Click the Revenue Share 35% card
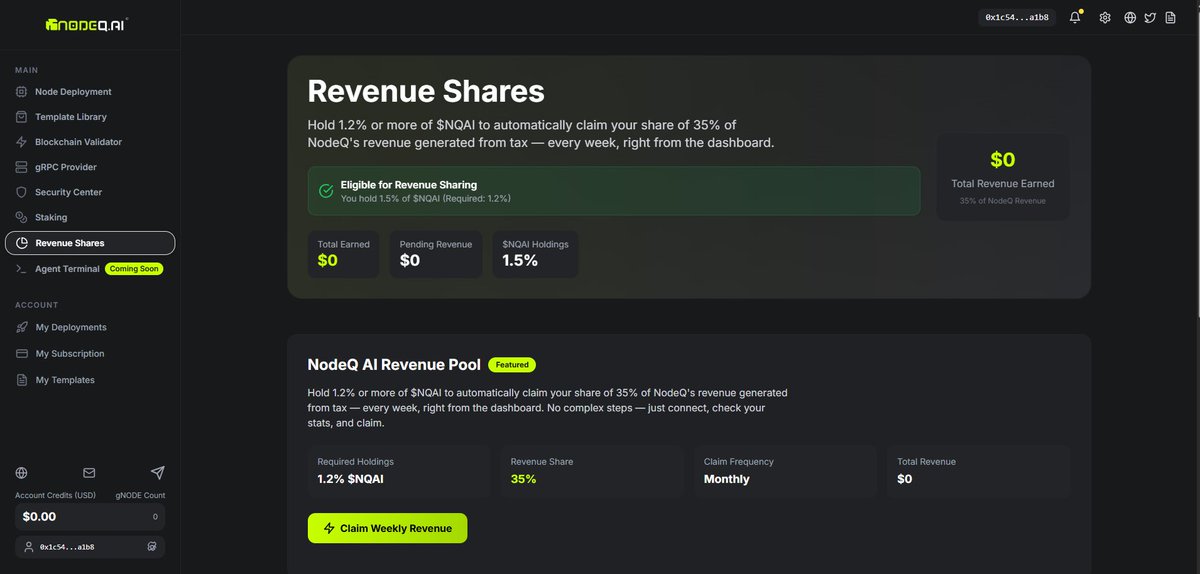This screenshot has width=1200, height=574. [x=594, y=472]
